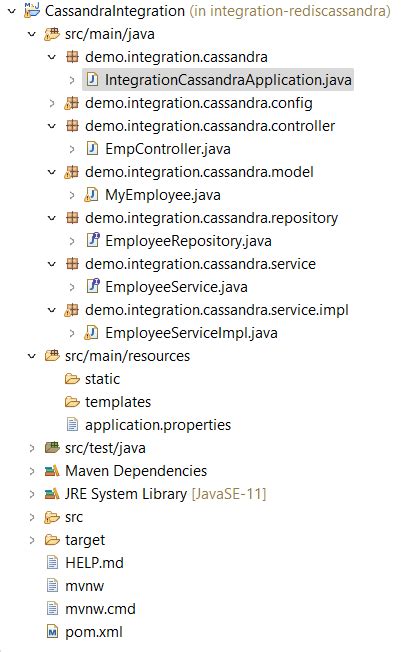Select the HELP.md file name
The height and width of the screenshot is (652, 410).
(94, 563)
